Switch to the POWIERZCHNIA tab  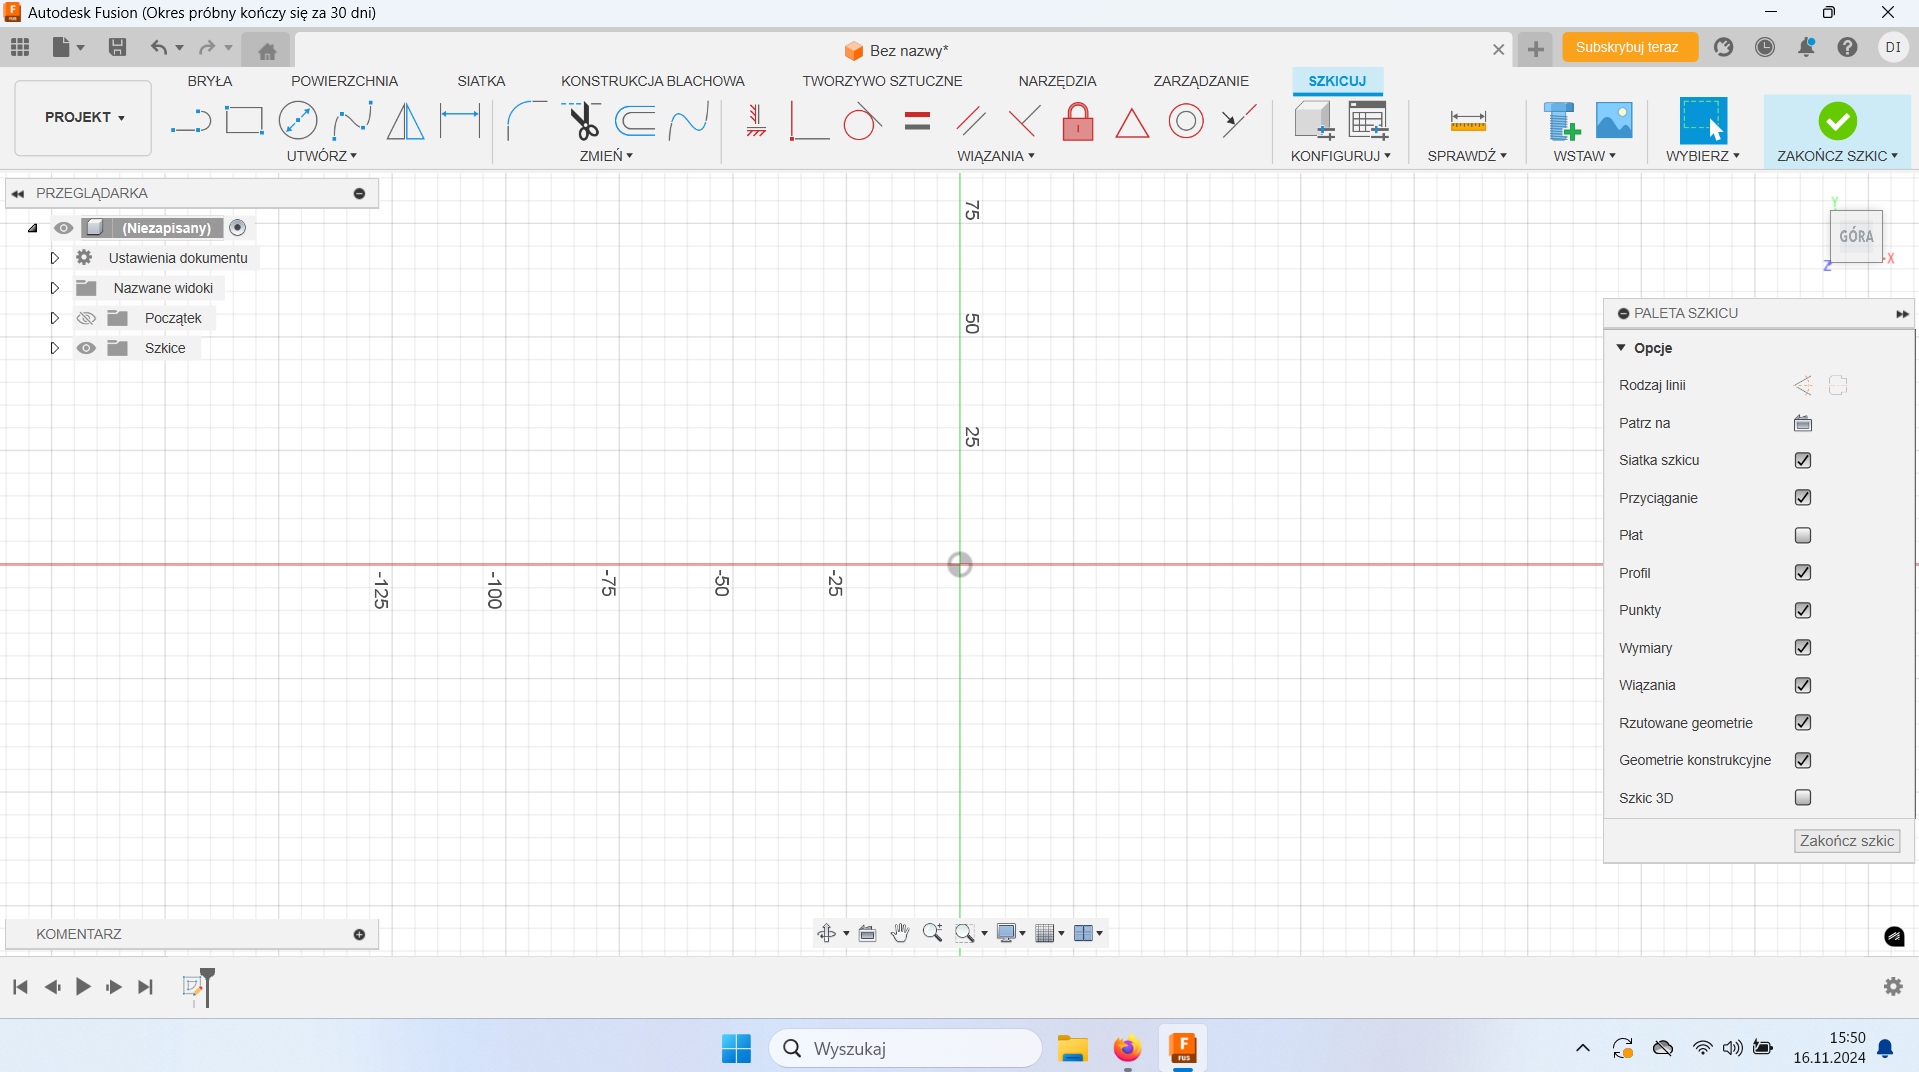[x=344, y=81]
